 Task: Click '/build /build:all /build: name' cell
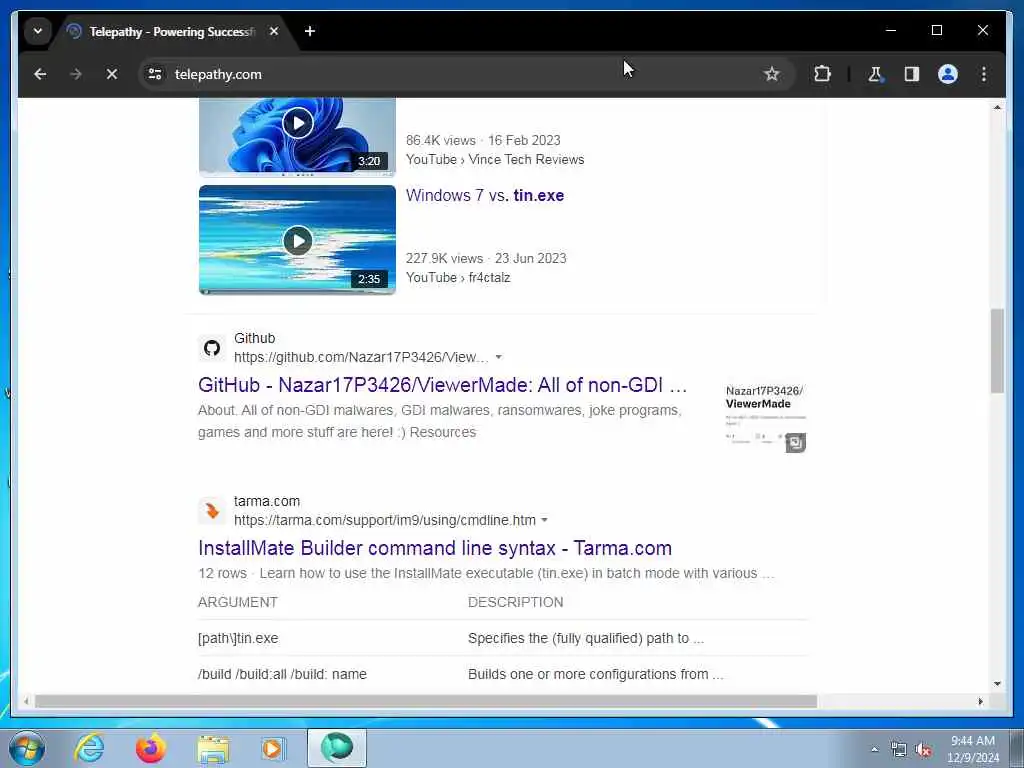tap(282, 674)
